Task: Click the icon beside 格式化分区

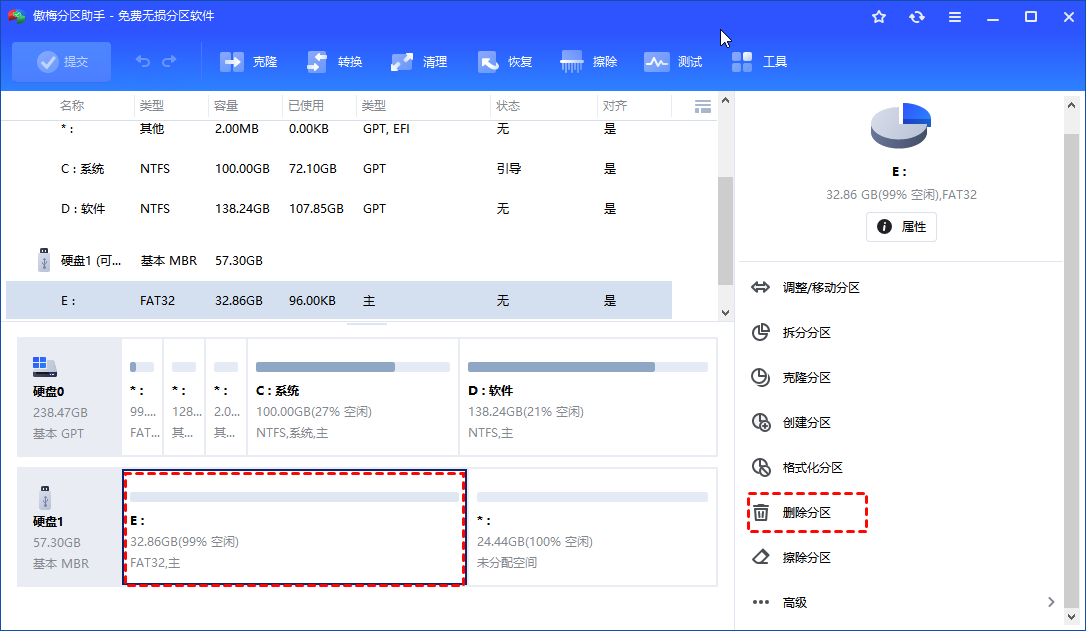Action: pyautogui.click(x=761, y=468)
